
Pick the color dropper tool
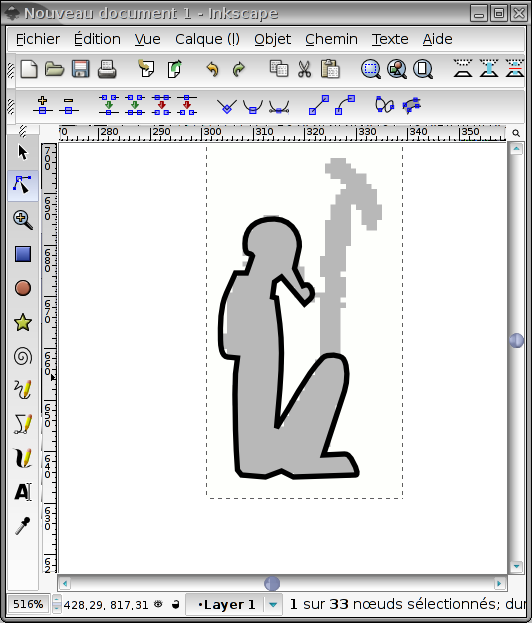coord(23,526)
